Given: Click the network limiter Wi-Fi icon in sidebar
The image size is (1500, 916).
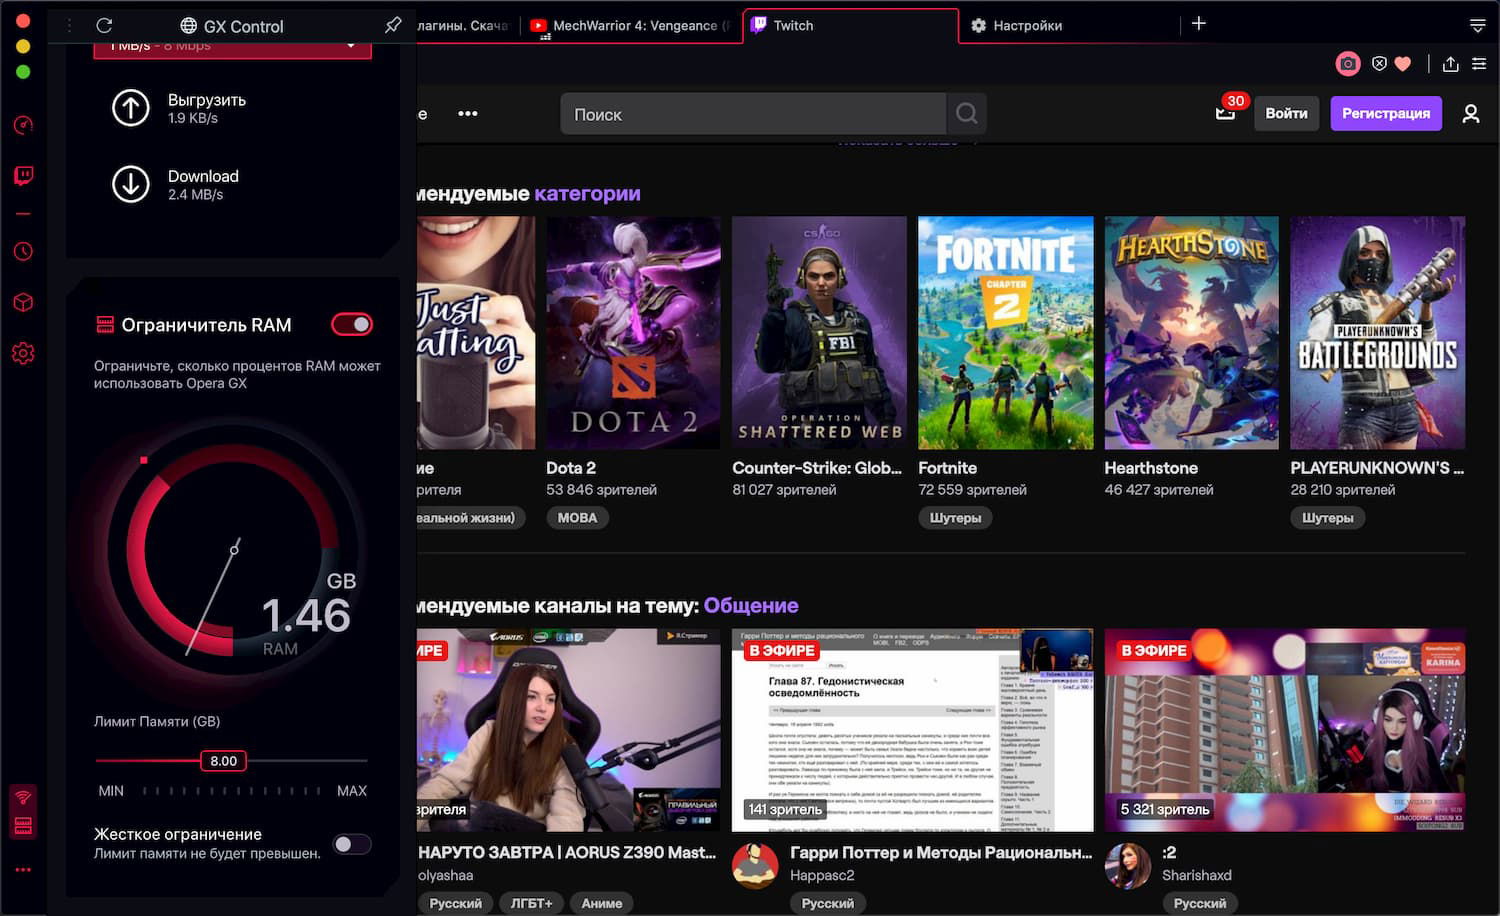Looking at the screenshot, I should click(23, 797).
